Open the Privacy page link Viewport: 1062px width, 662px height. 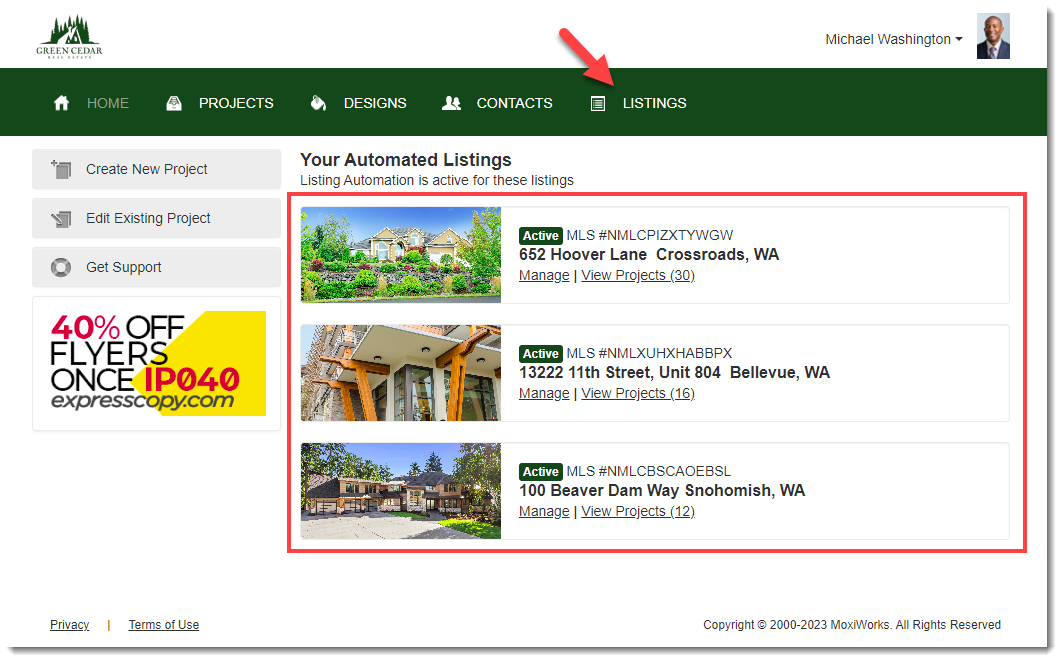(x=69, y=624)
